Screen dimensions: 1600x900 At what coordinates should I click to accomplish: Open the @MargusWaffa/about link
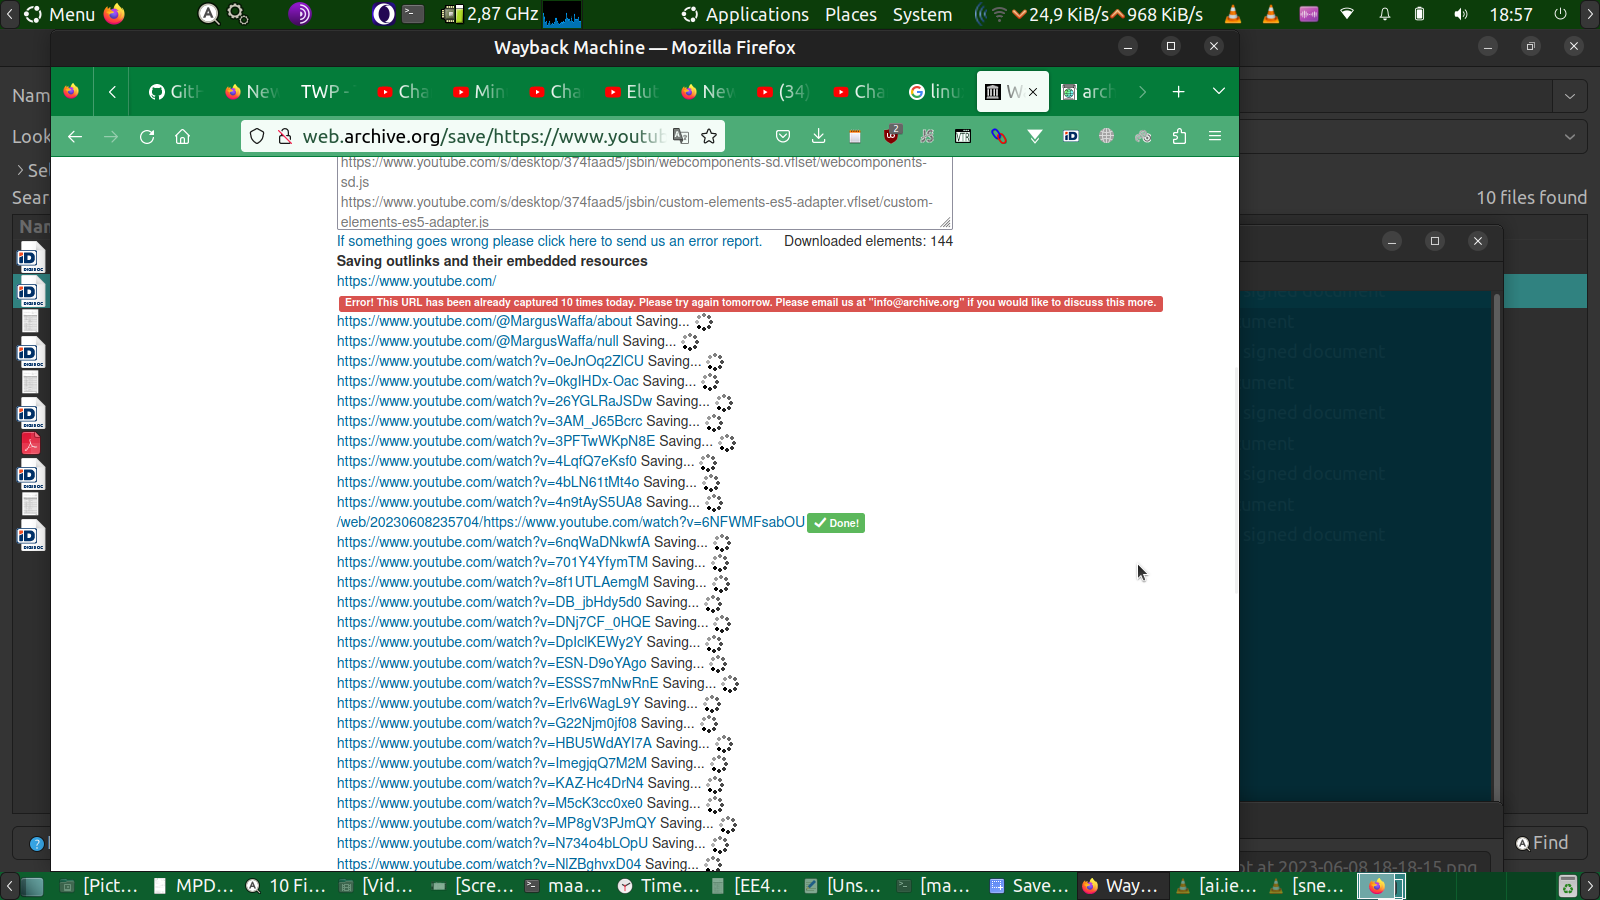(x=484, y=321)
